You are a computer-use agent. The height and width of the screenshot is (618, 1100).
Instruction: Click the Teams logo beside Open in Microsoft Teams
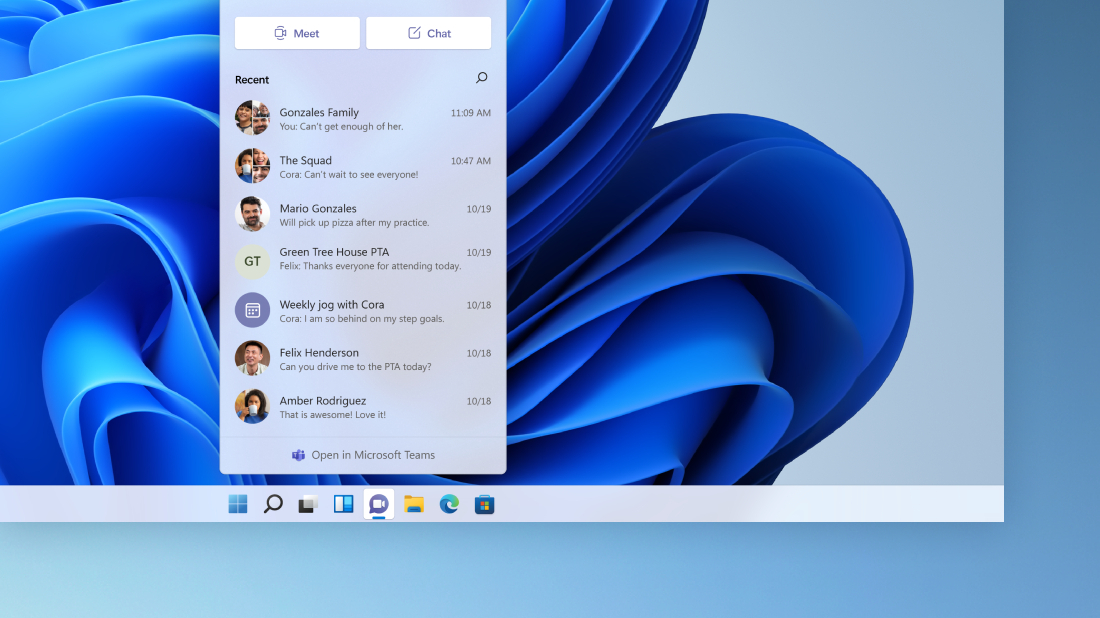coord(298,455)
